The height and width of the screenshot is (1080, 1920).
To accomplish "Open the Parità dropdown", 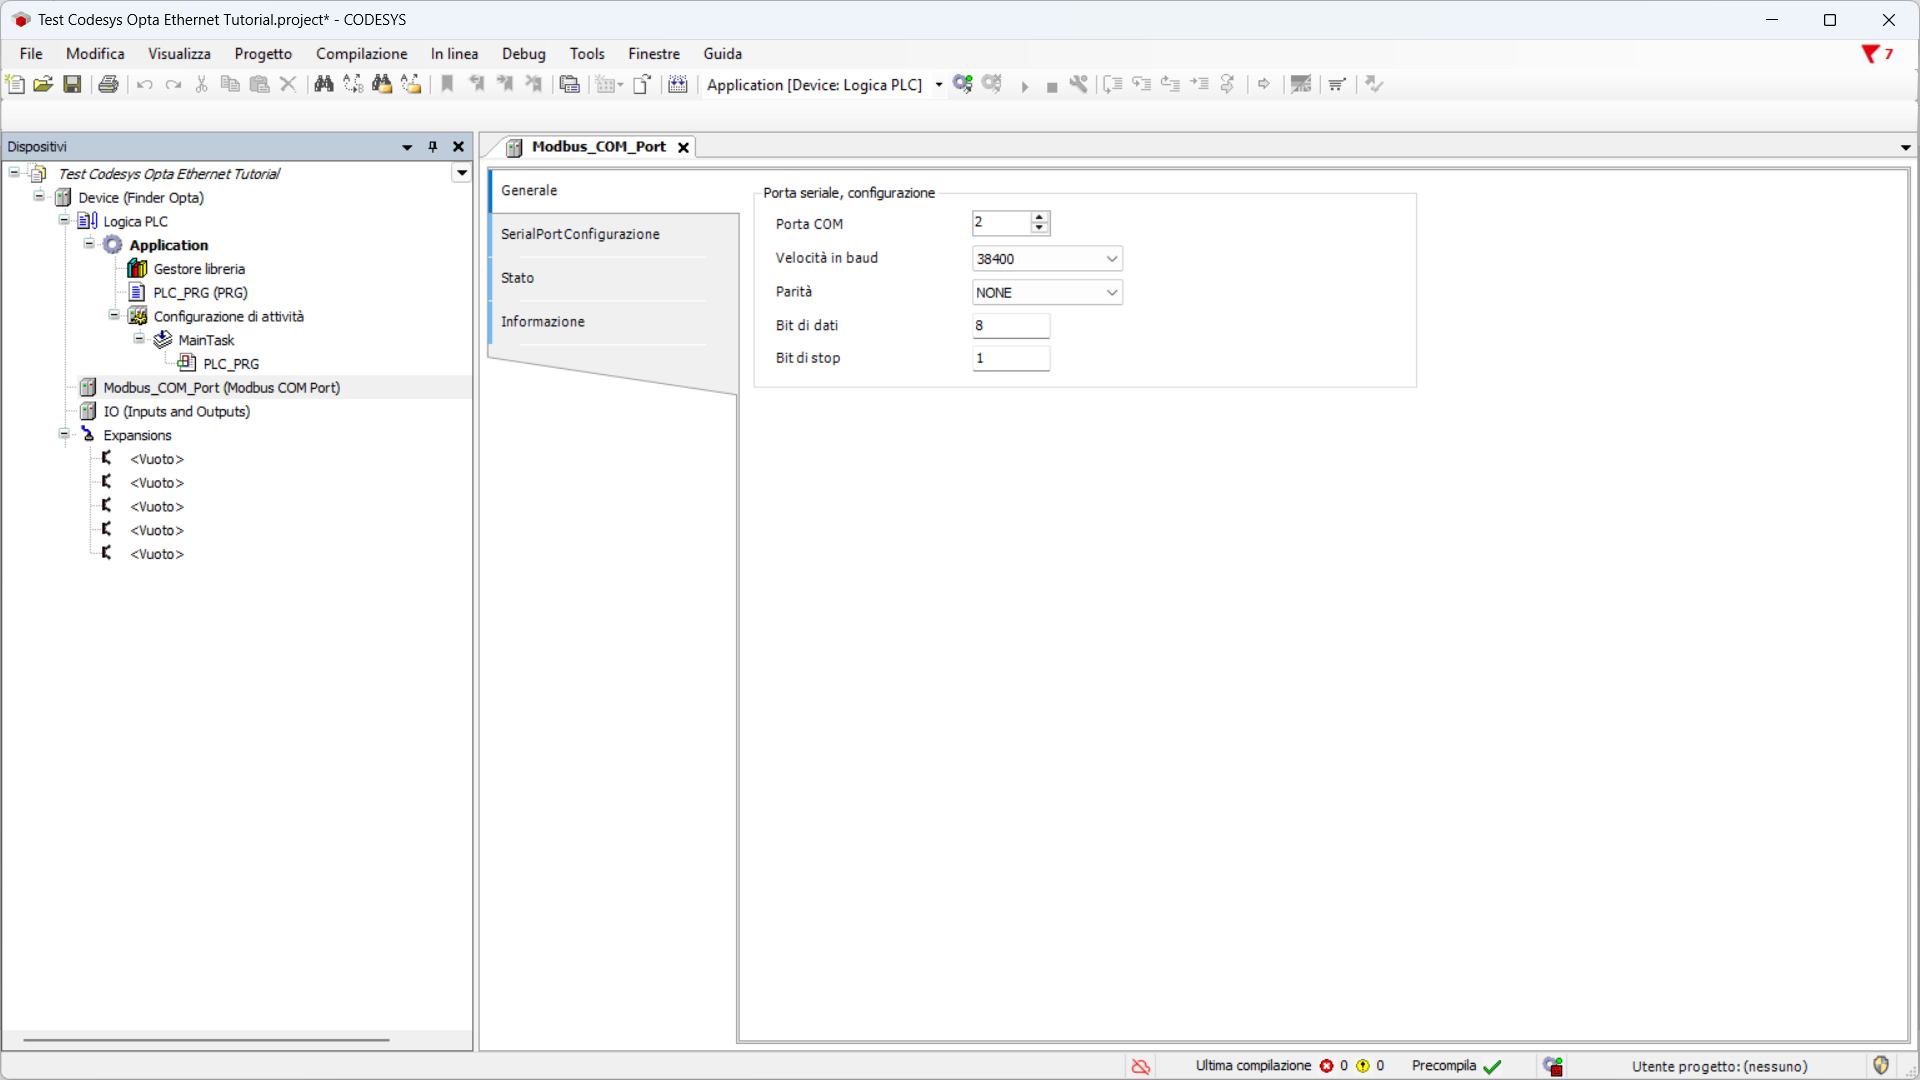I will point(1111,293).
